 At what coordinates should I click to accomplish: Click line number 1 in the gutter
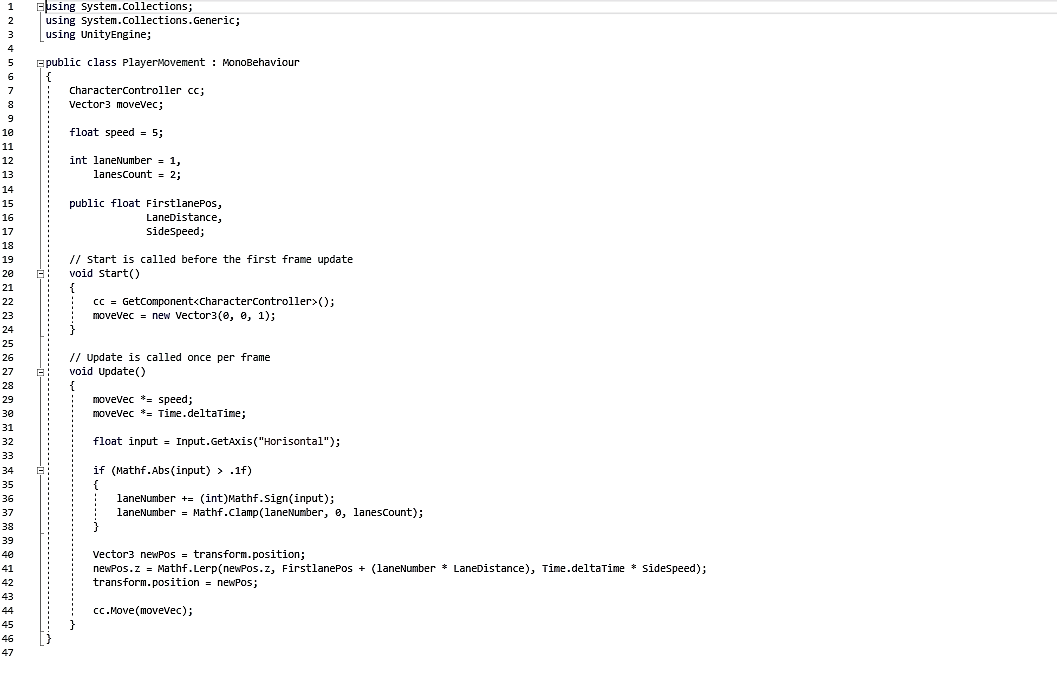(x=10, y=6)
